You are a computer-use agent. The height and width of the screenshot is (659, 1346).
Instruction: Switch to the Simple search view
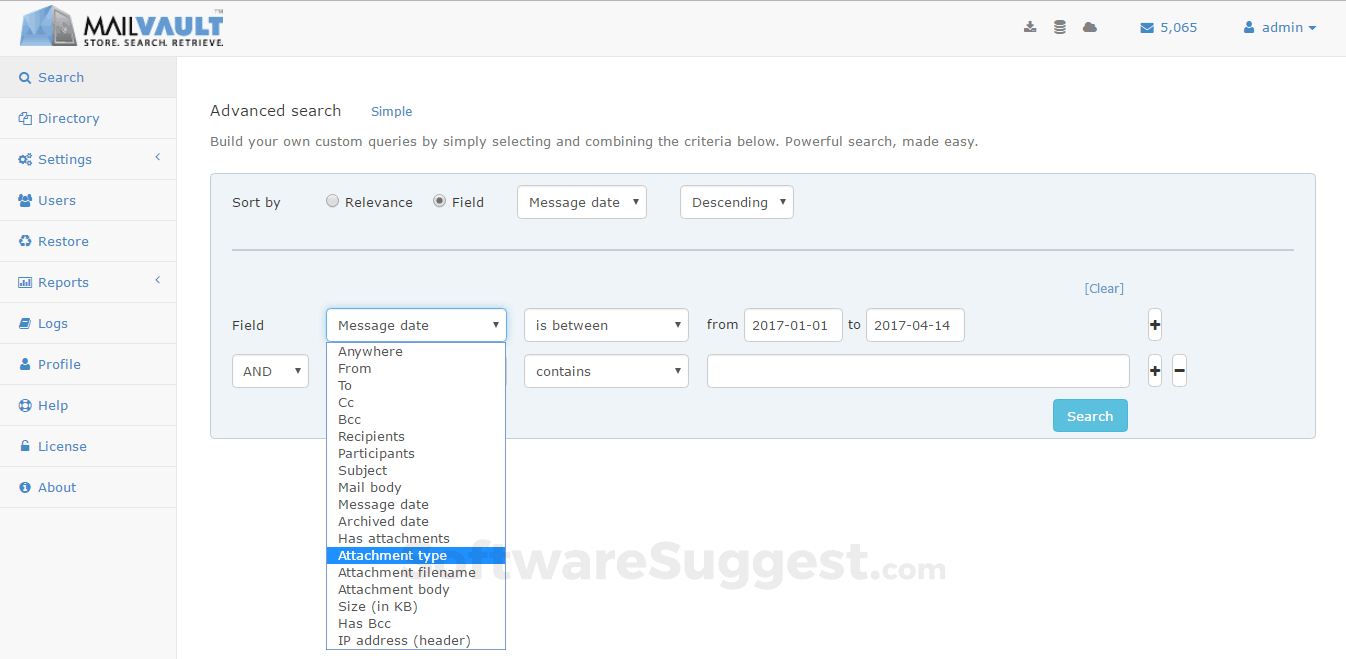391,111
